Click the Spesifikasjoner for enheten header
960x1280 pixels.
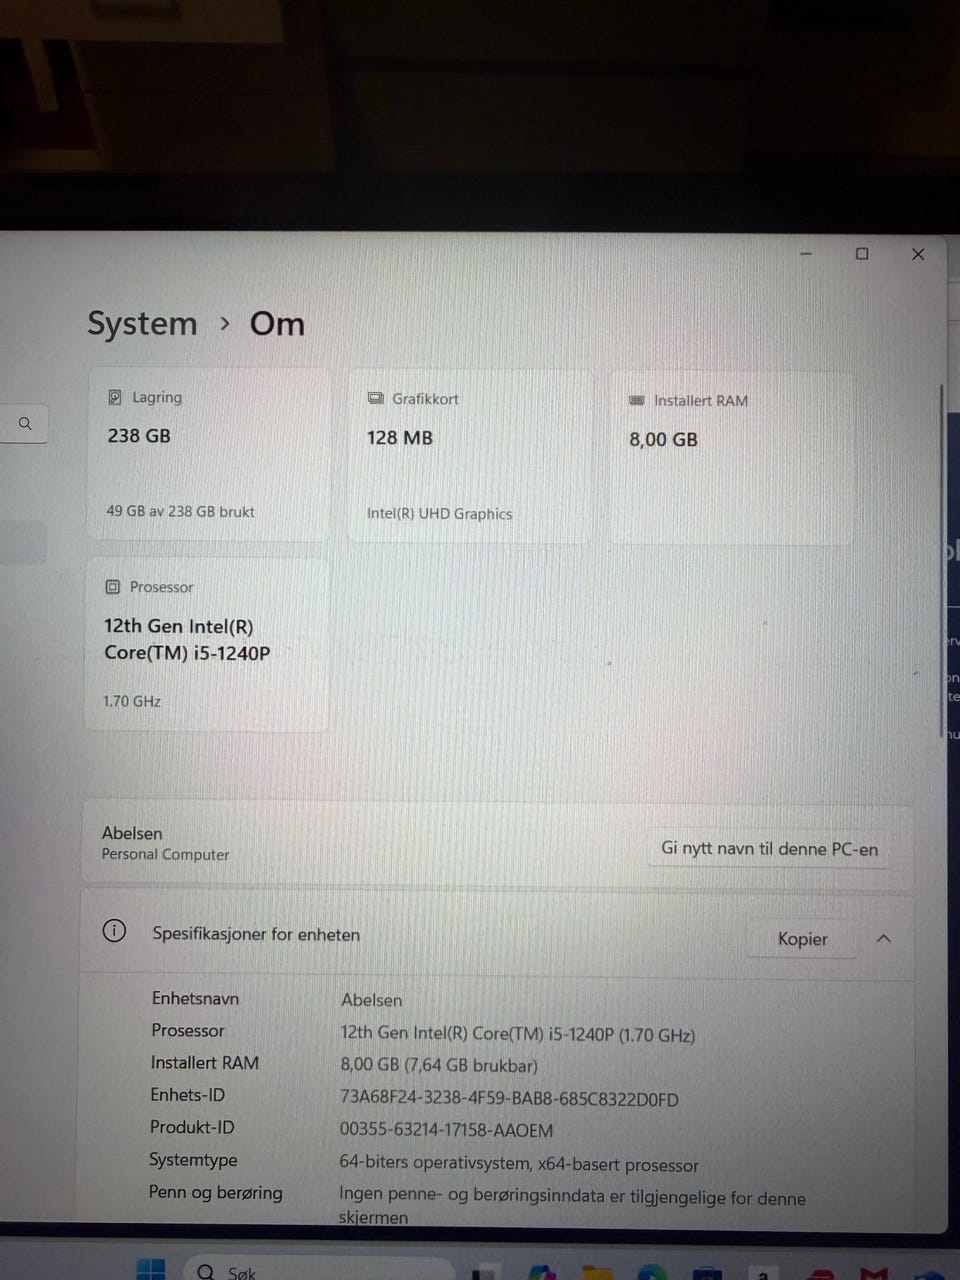point(256,934)
